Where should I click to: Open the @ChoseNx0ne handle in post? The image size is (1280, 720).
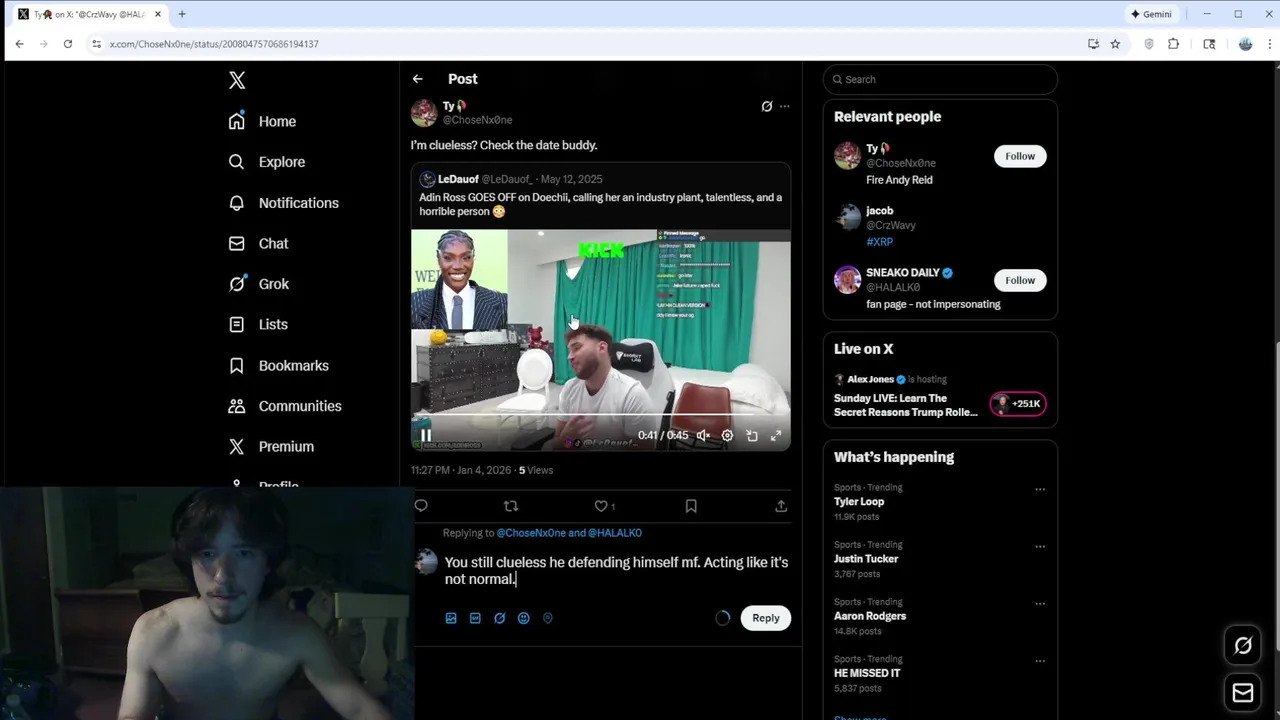[477, 120]
